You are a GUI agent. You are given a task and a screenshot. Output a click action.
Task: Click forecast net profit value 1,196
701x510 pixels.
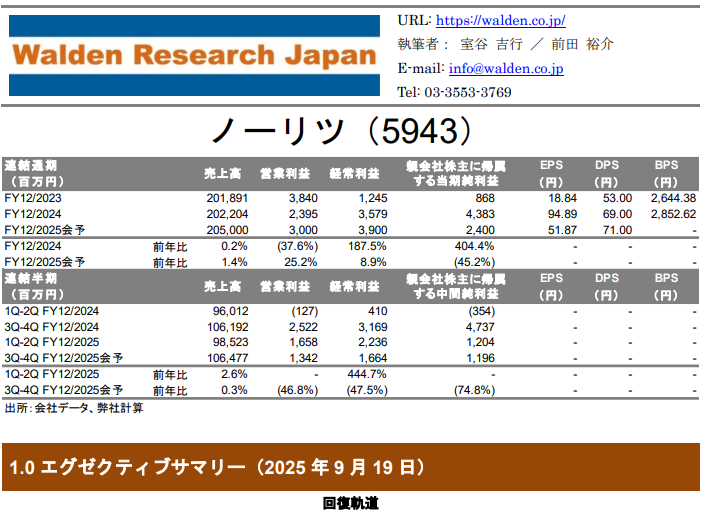tap(480, 358)
